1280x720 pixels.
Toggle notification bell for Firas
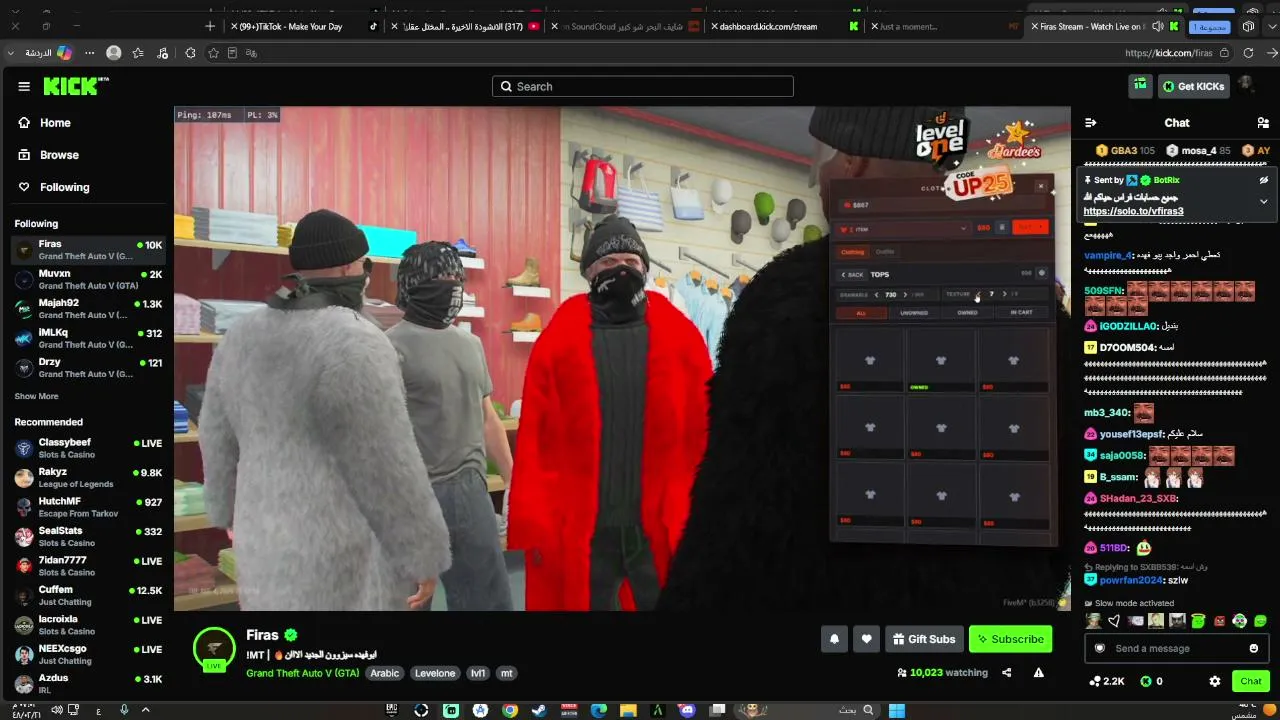(834, 639)
